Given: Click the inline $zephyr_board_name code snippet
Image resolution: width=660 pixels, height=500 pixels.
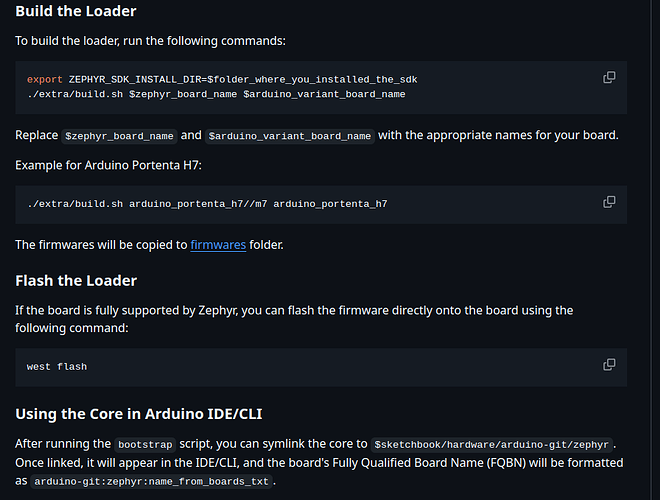Looking at the screenshot, I should point(119,136).
